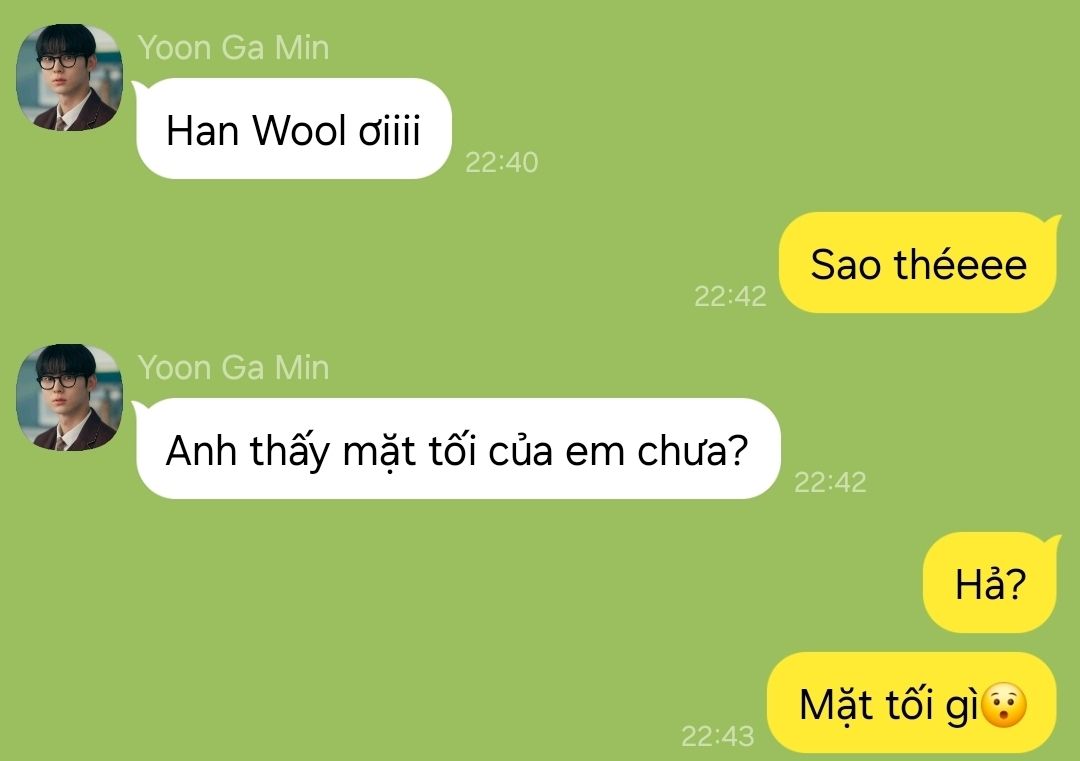Select the 'Sao théeee' message bubble
Viewport: 1080px width, 761px height.
pyautogui.click(x=917, y=262)
